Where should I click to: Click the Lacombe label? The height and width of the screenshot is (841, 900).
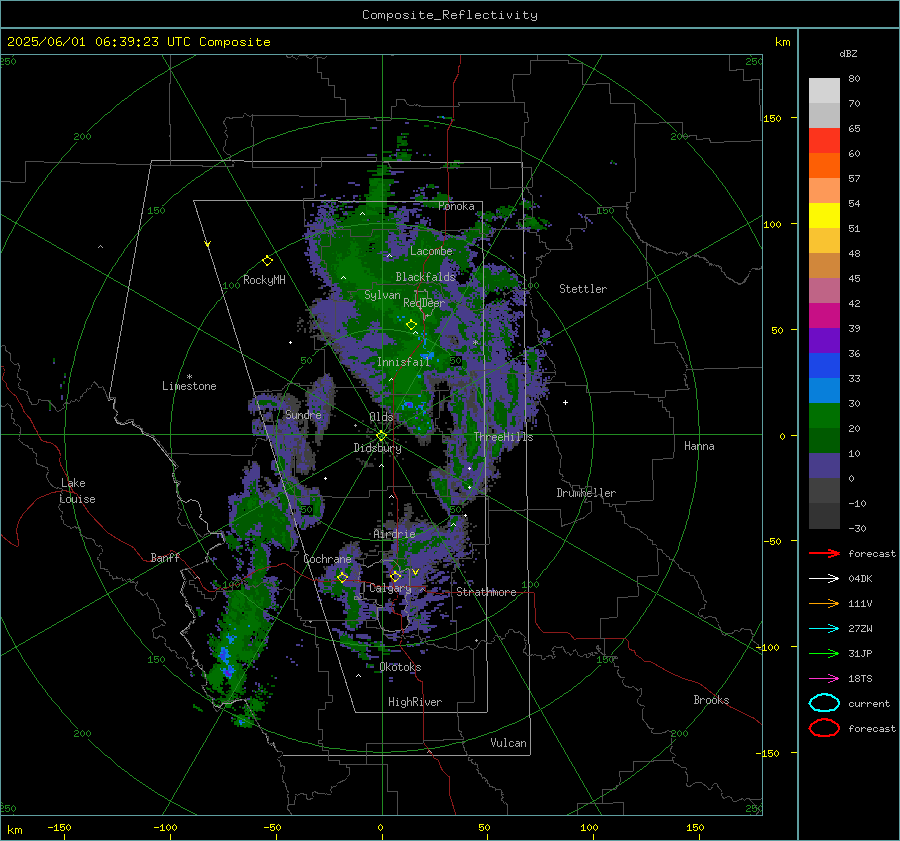click(x=431, y=251)
